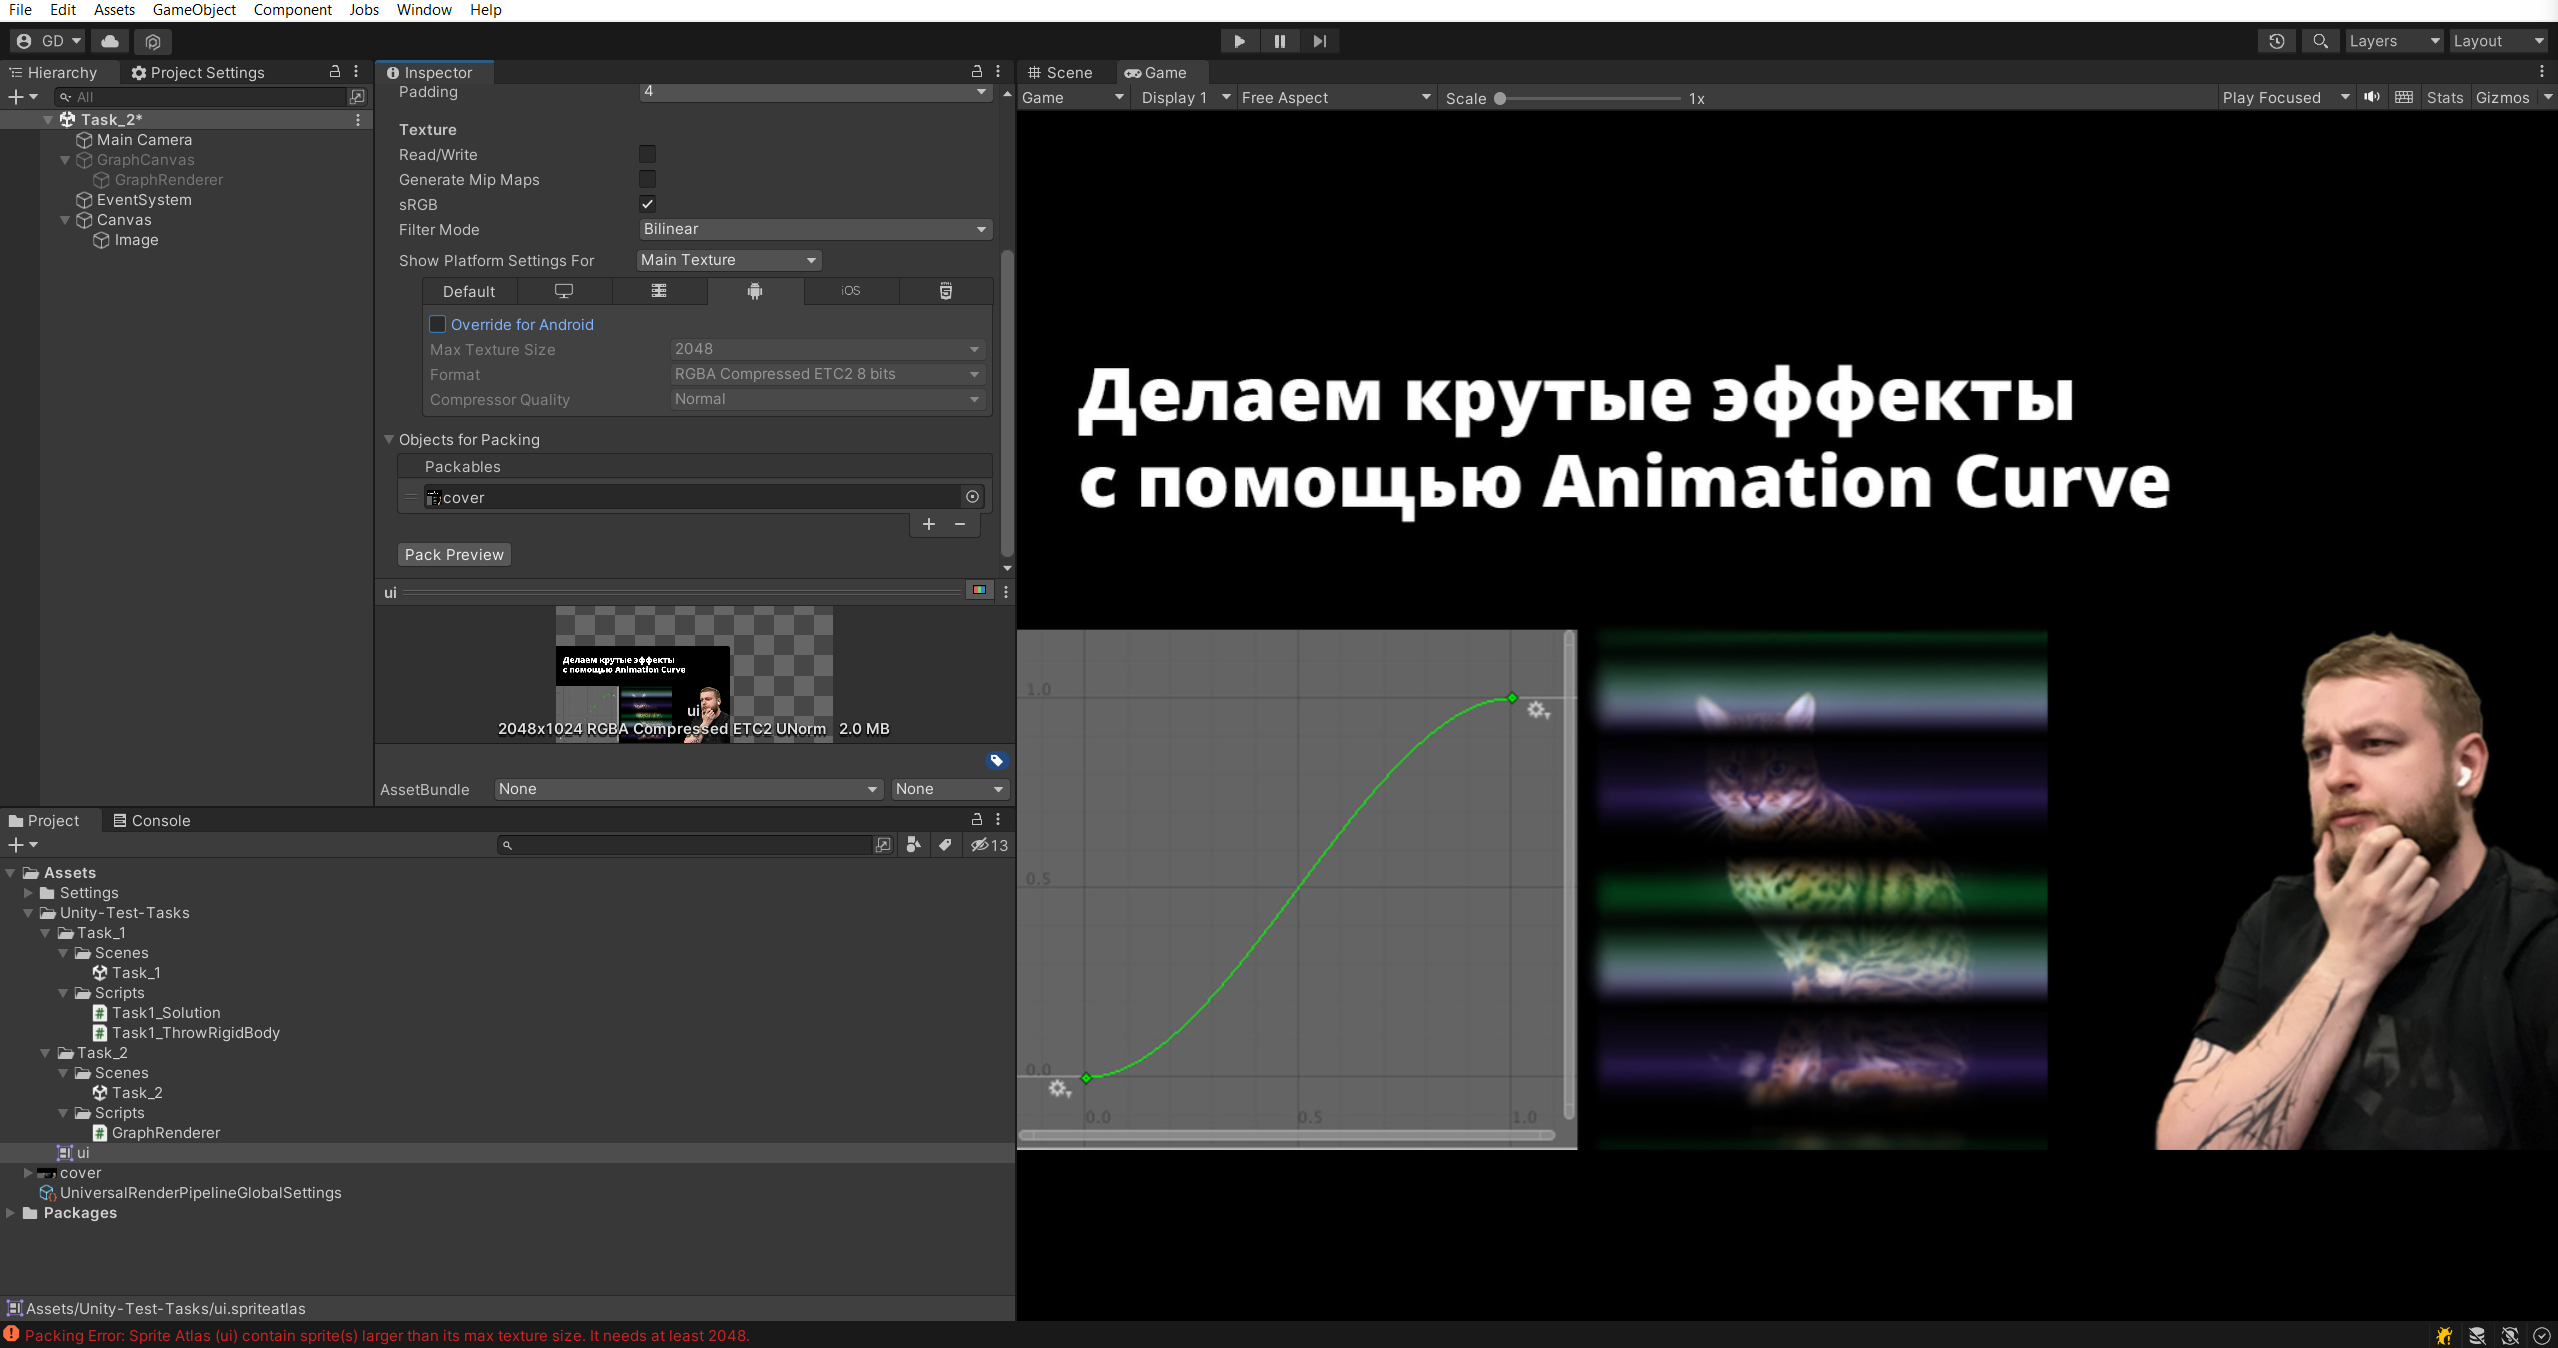Screen dimensions: 2558x1348
Task: Click the Pause button in Unity toolbar
Action: click(1279, 41)
